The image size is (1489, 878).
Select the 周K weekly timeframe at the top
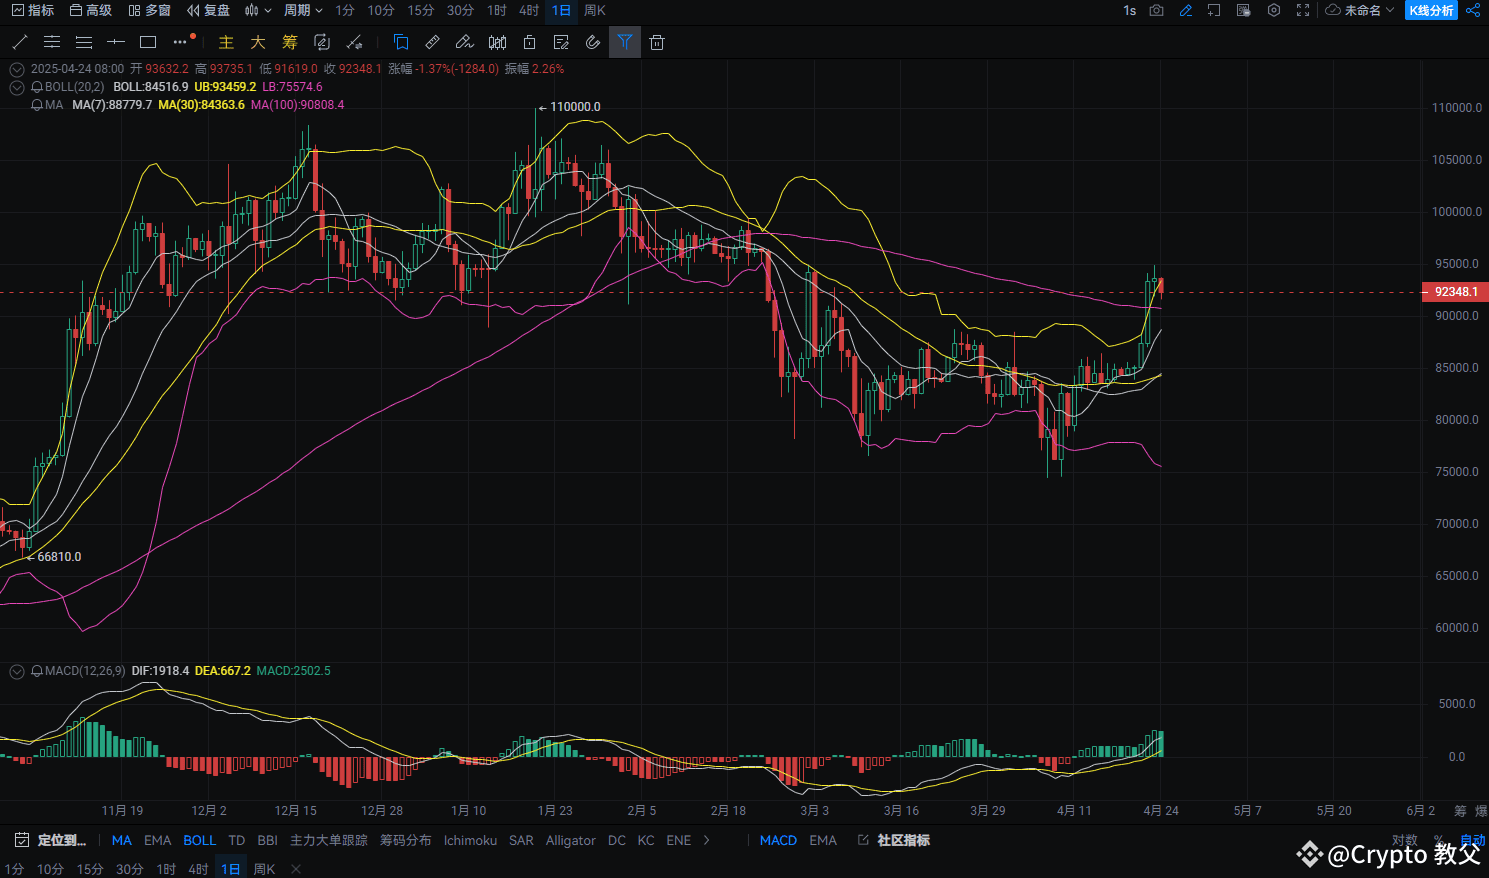click(595, 10)
